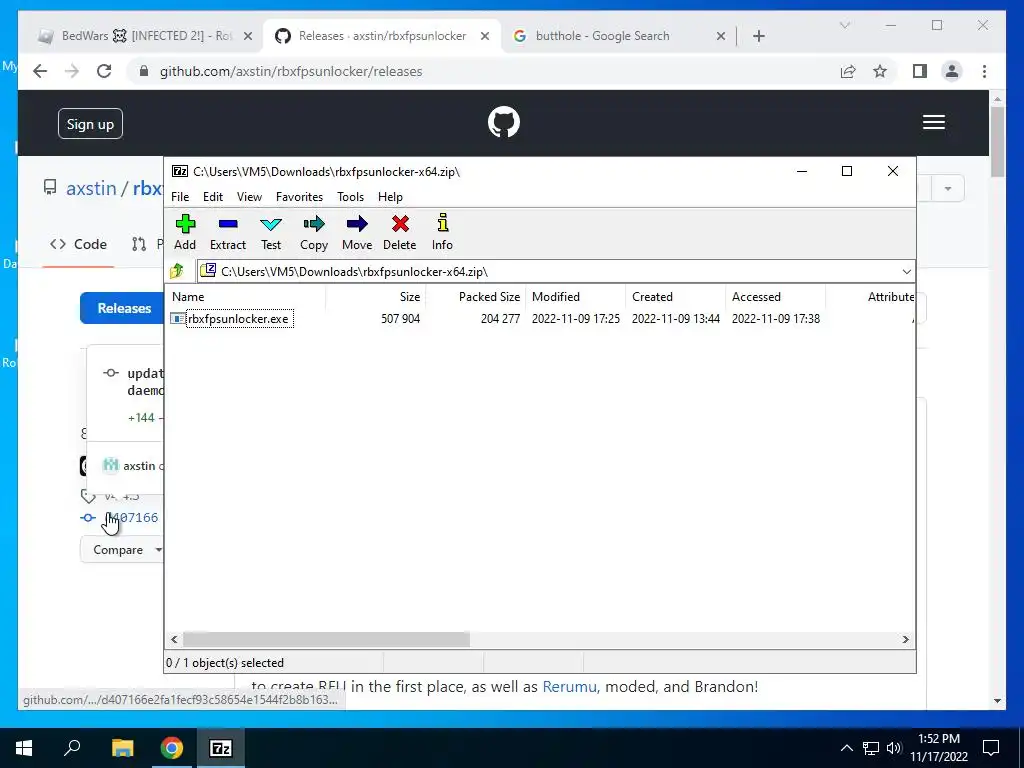The height and width of the screenshot is (768, 1024).
Task: Click the GitHub Sign up button
Action: [x=90, y=123]
